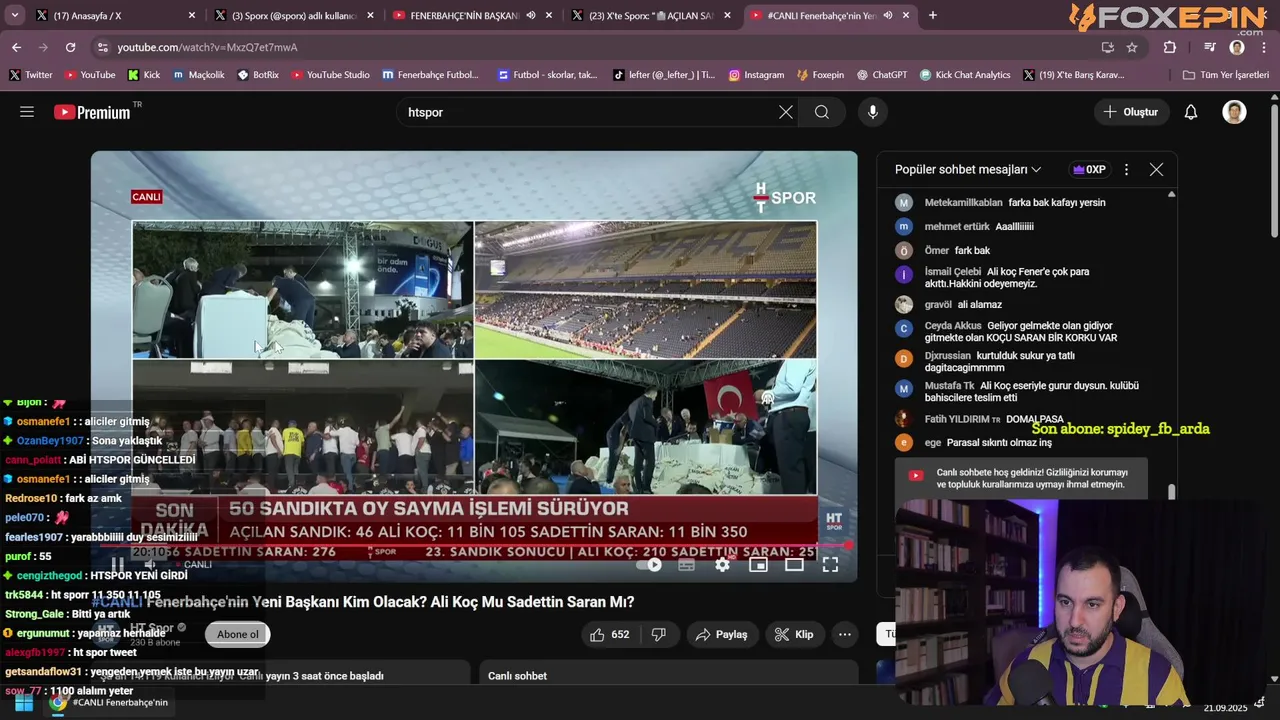The image size is (1280, 720).
Task: Switch to miniplayer mode
Action: pos(758,565)
